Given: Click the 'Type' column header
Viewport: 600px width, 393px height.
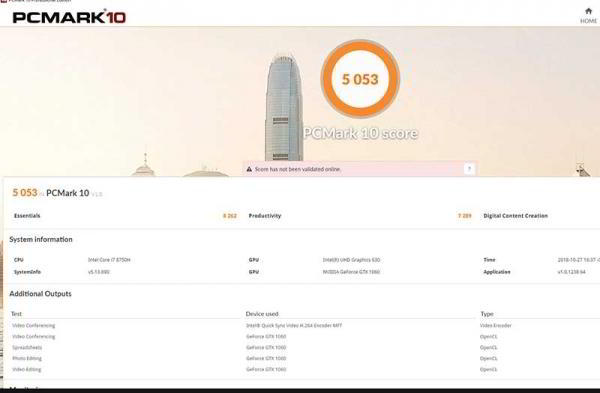Looking at the screenshot, I should (x=487, y=314).
